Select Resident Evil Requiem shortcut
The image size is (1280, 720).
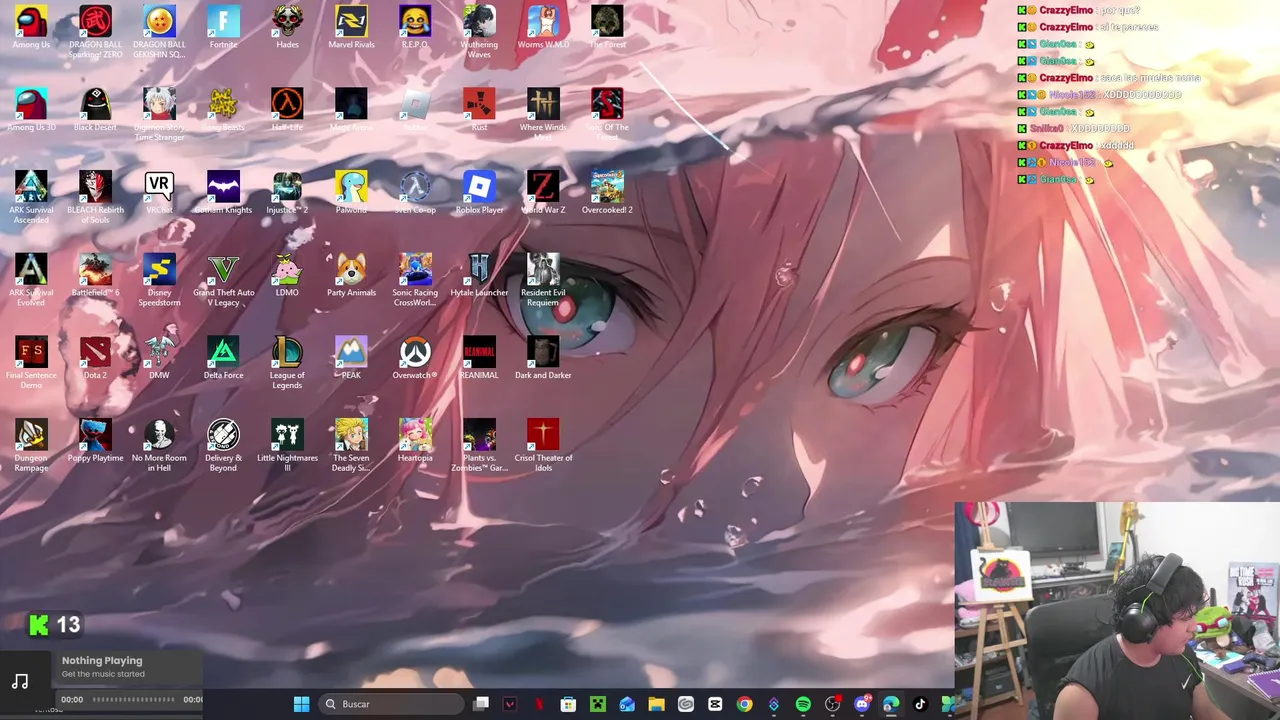click(543, 281)
